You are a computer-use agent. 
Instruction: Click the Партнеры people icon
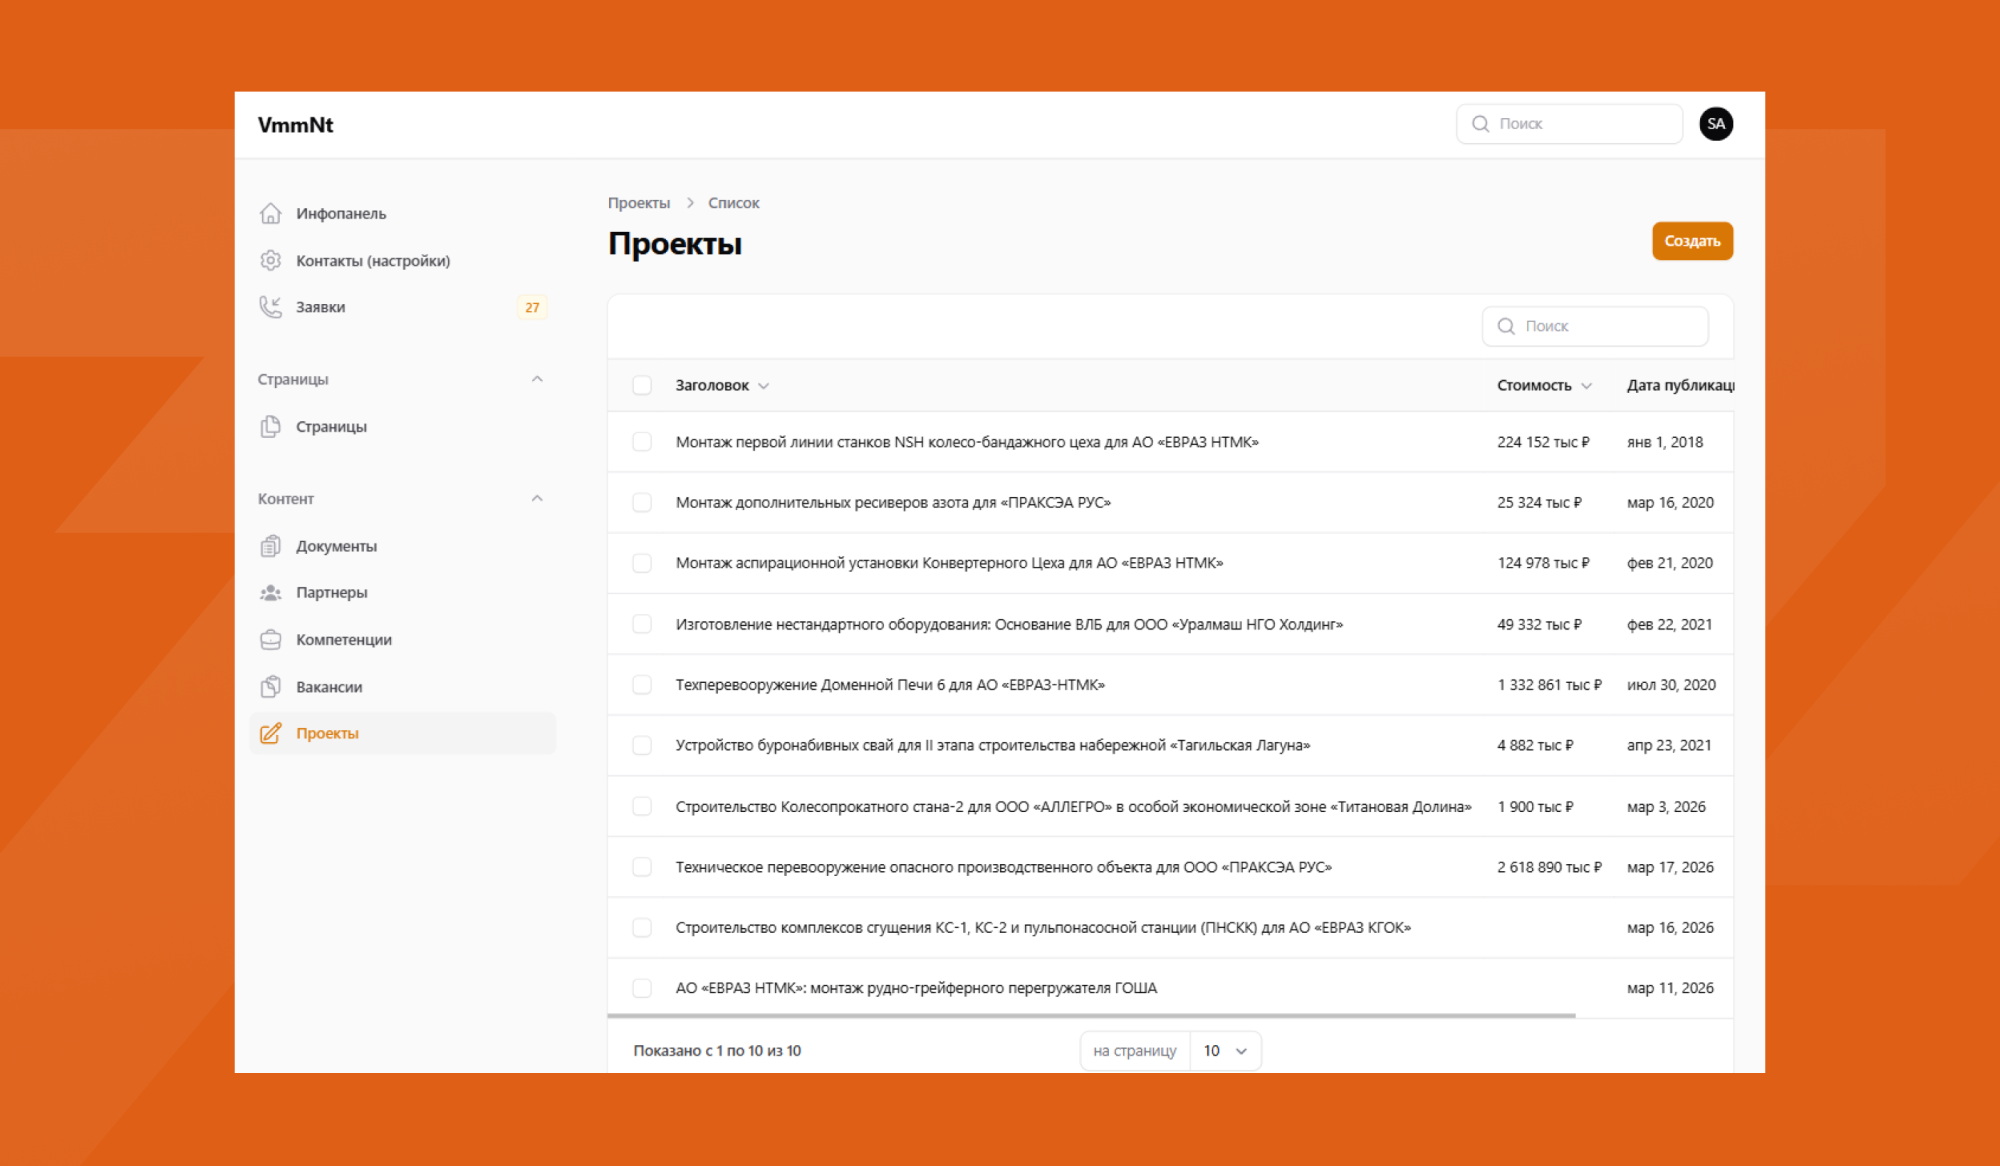[270, 593]
